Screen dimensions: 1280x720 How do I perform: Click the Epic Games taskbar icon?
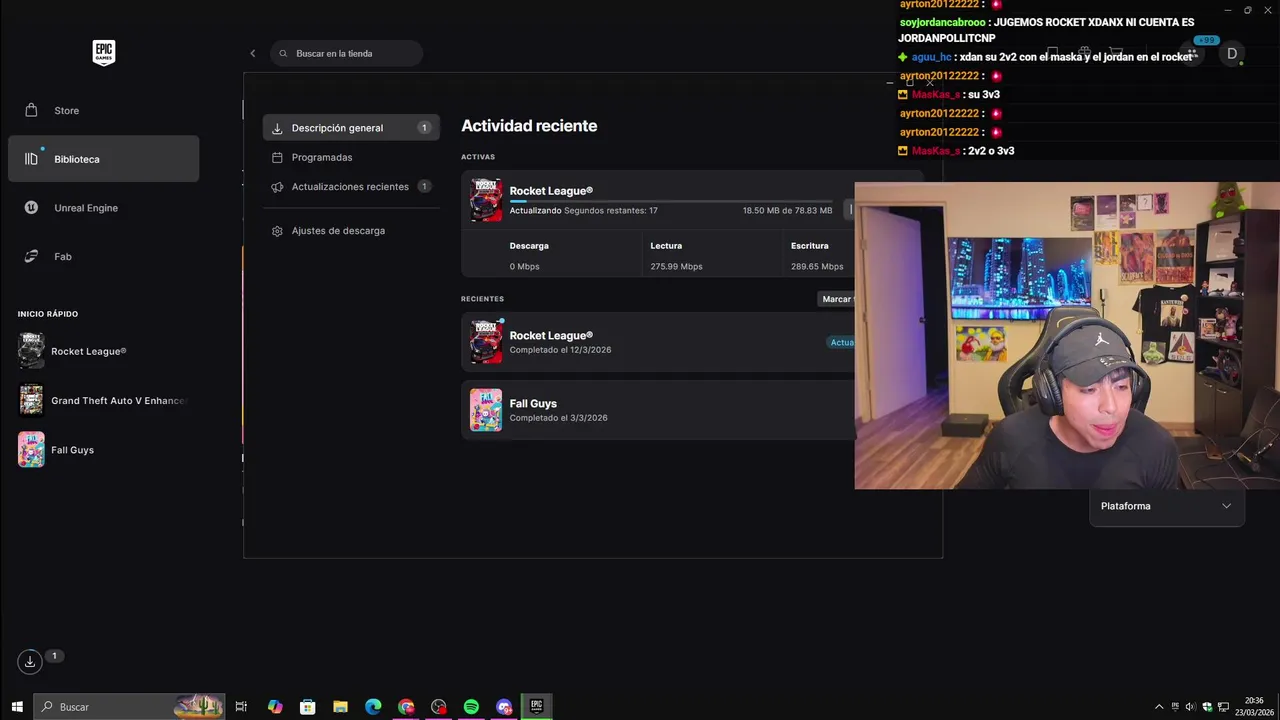(x=537, y=706)
